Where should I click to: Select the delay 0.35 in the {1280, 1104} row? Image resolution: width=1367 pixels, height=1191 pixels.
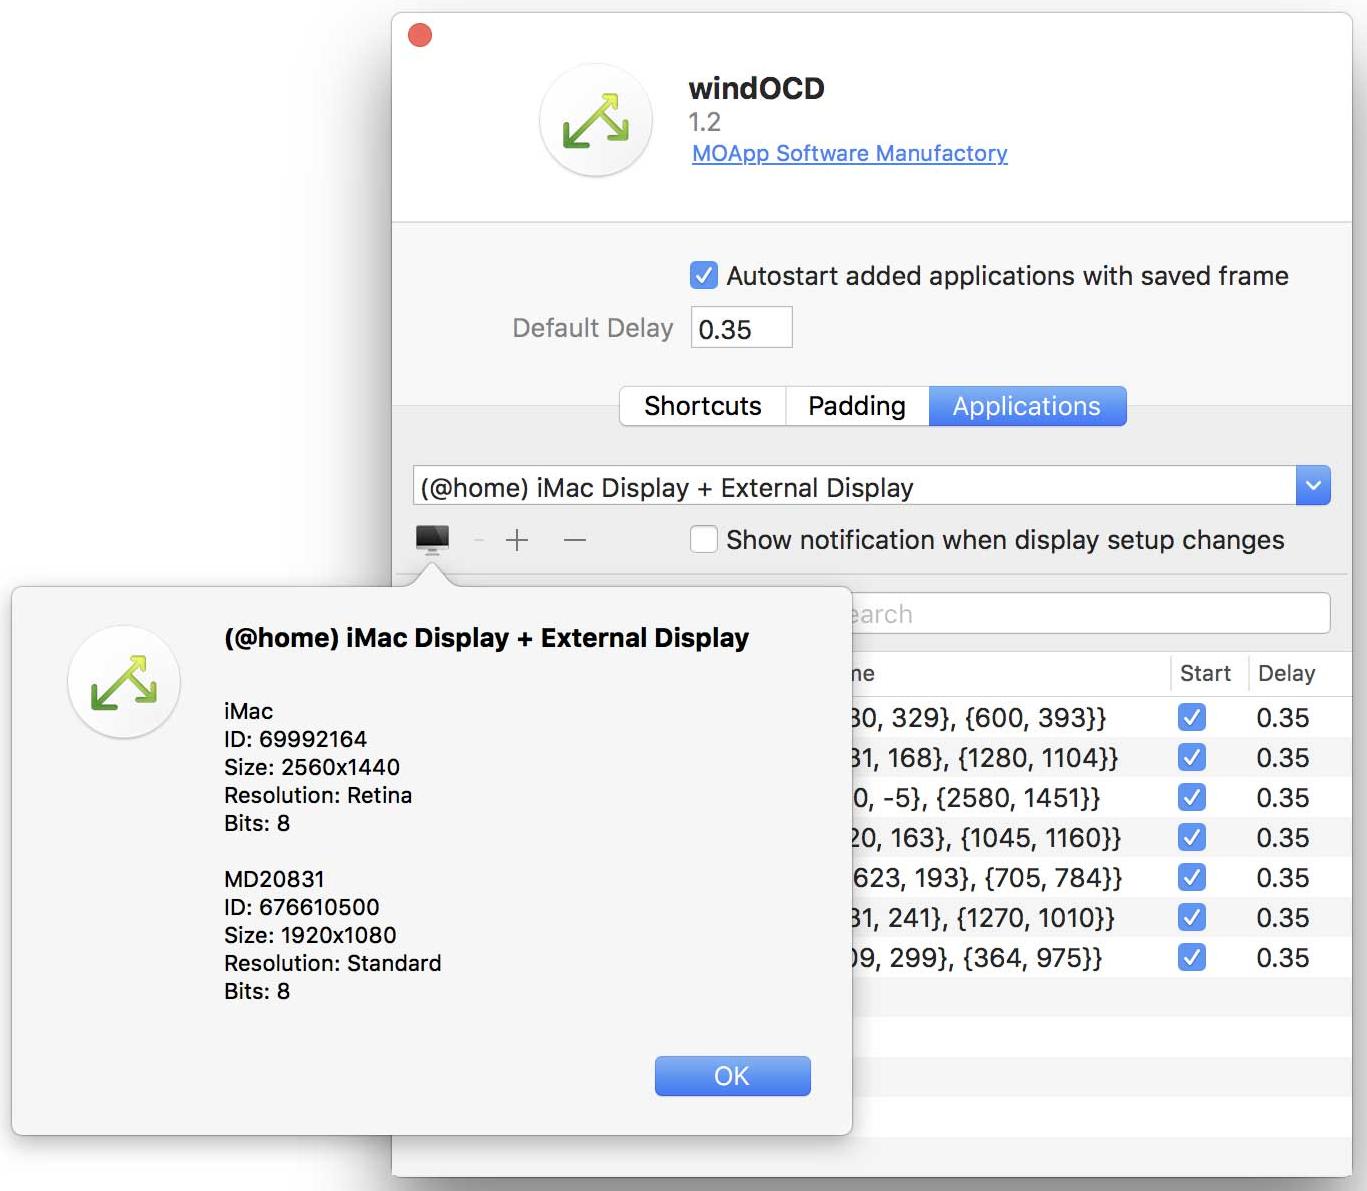click(1283, 758)
